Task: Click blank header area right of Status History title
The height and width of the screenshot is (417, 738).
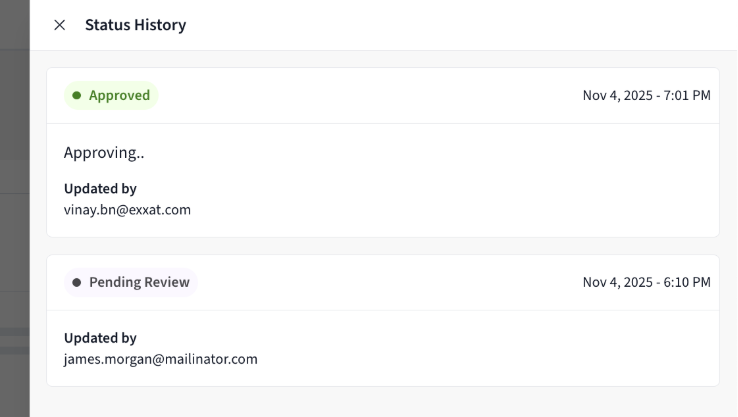Action: pos(450,25)
